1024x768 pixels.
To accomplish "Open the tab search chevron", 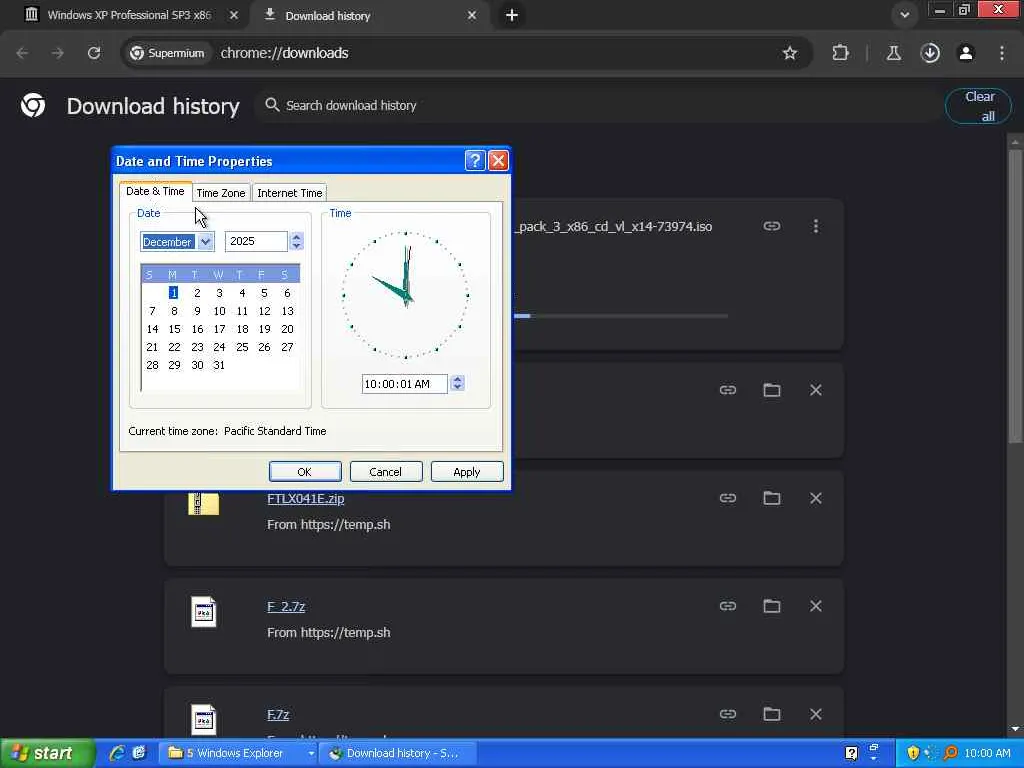I will [904, 14].
